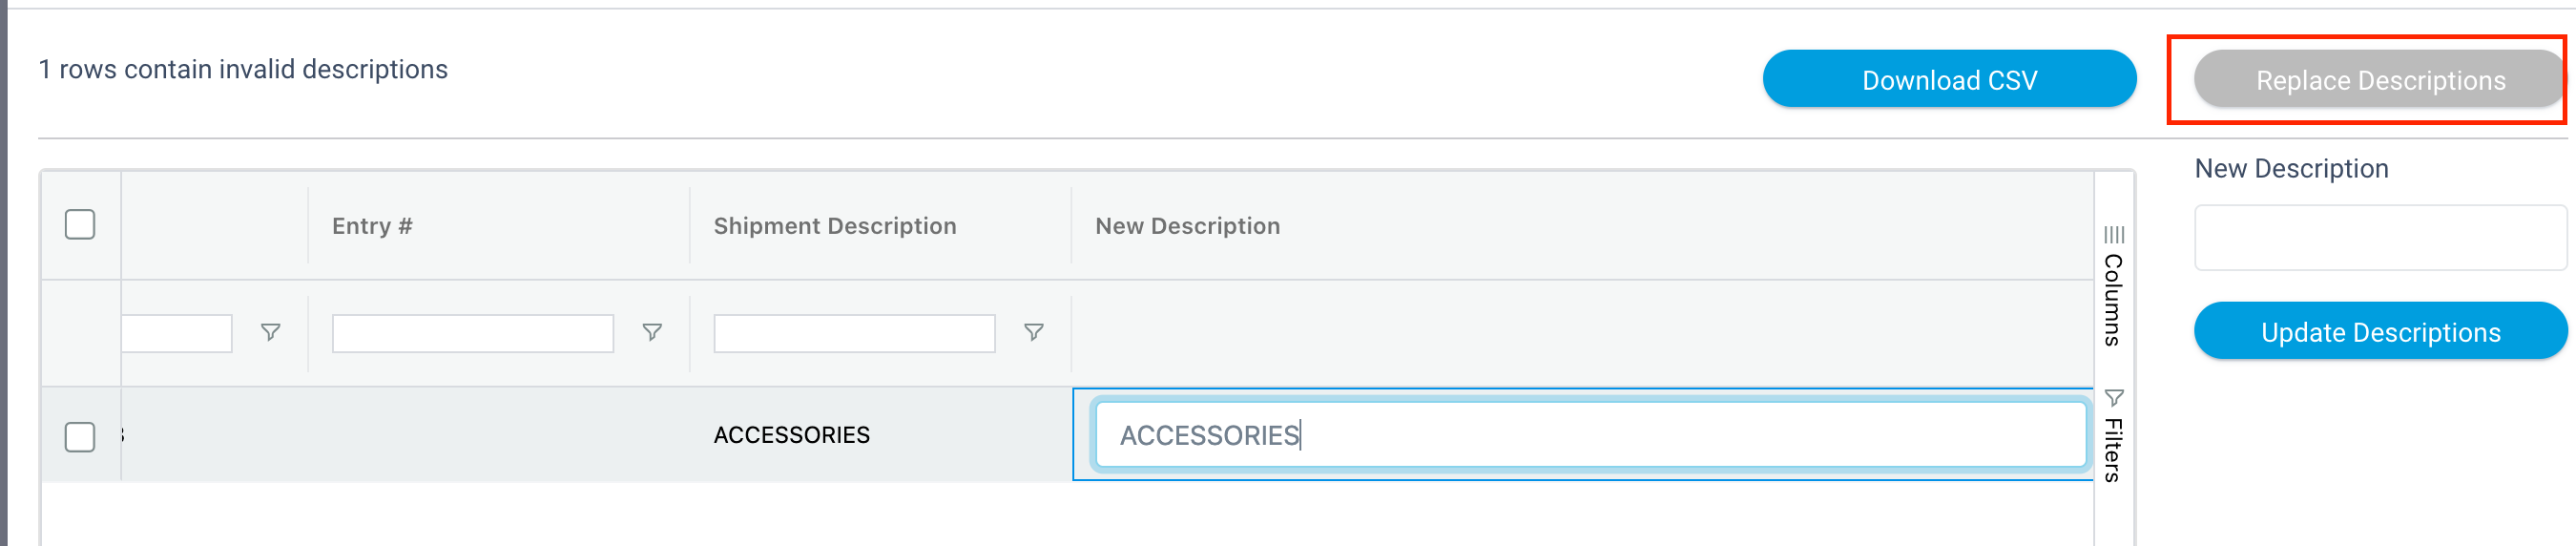The width and height of the screenshot is (2576, 546).
Task: Click the Columns bars icon in the side panel
Action: pos(2113,235)
